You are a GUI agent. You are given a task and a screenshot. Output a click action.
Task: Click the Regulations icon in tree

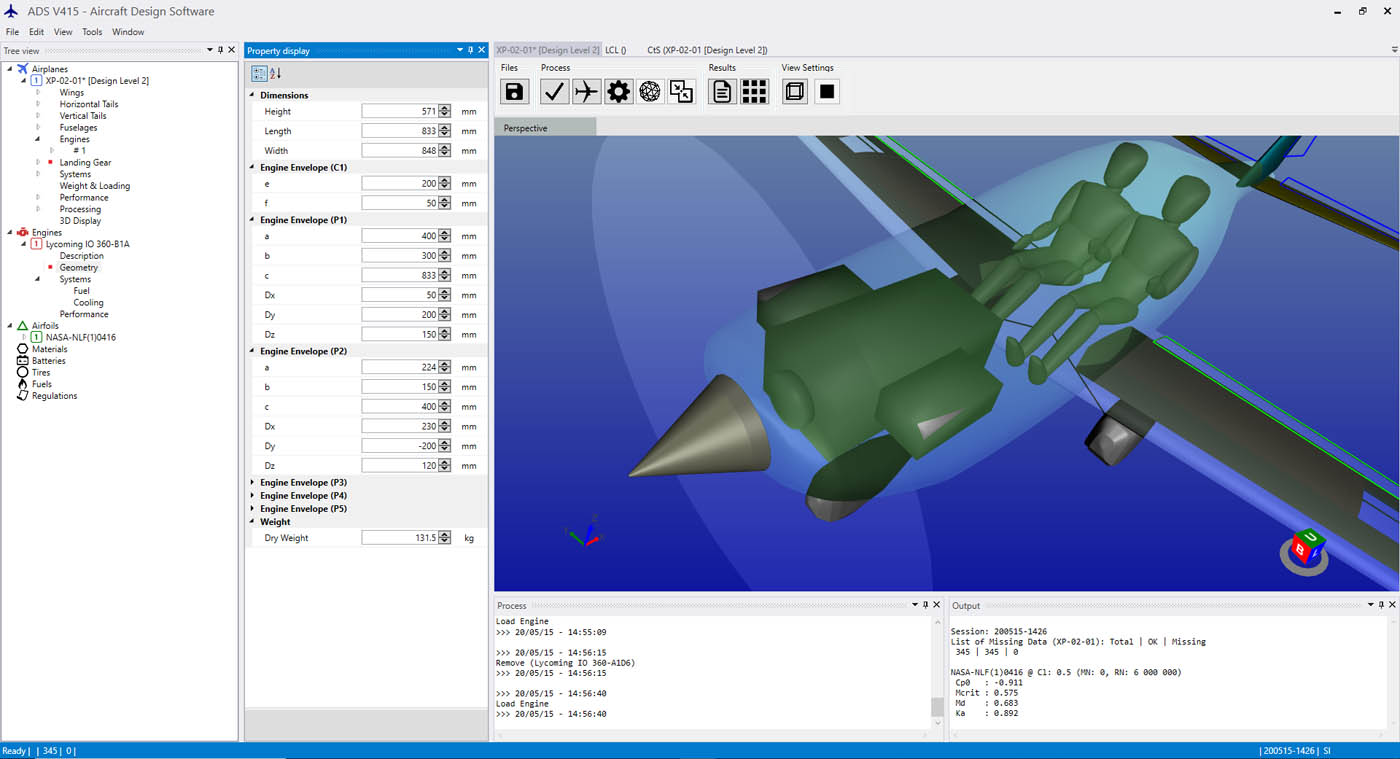pos(23,396)
